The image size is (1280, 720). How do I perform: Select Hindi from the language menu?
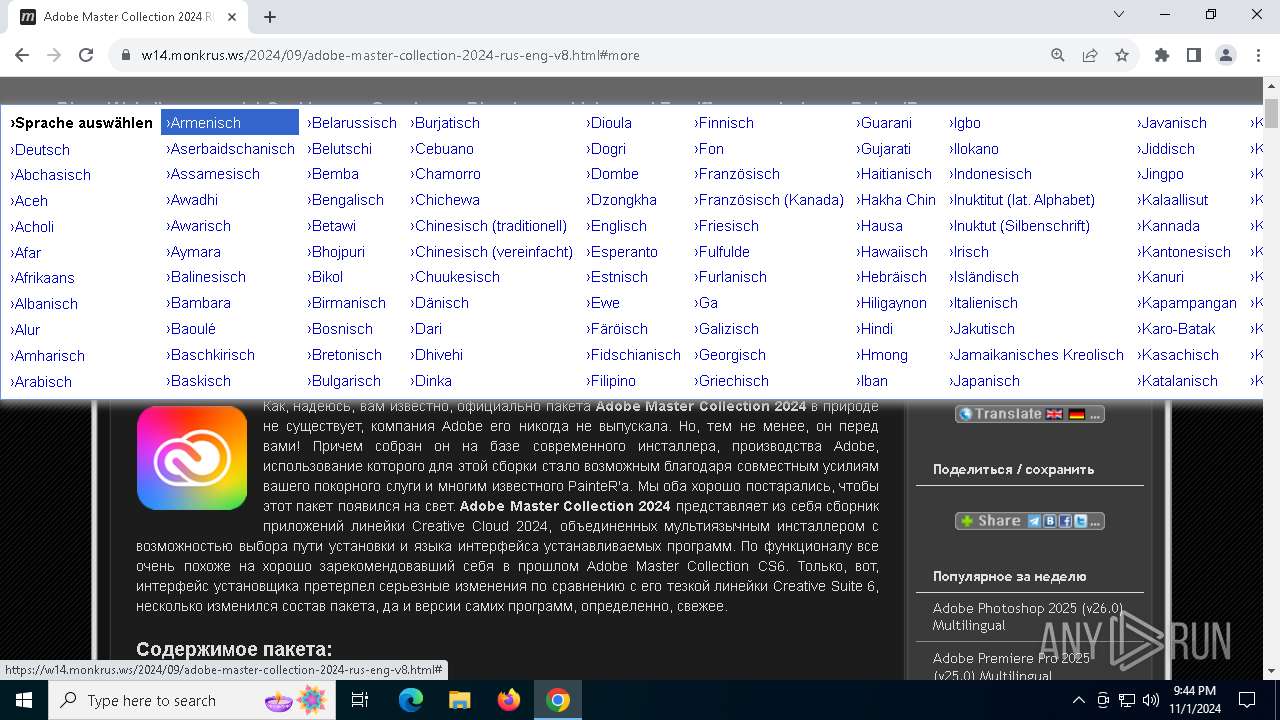pyautogui.click(x=875, y=329)
